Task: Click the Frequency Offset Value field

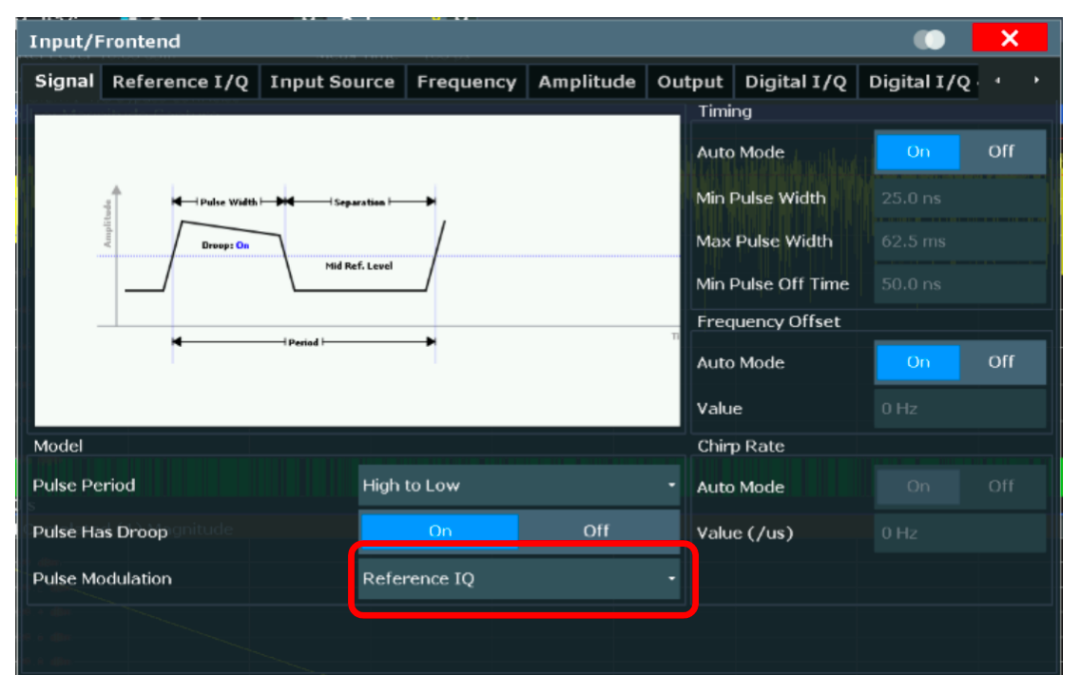Action: point(960,409)
